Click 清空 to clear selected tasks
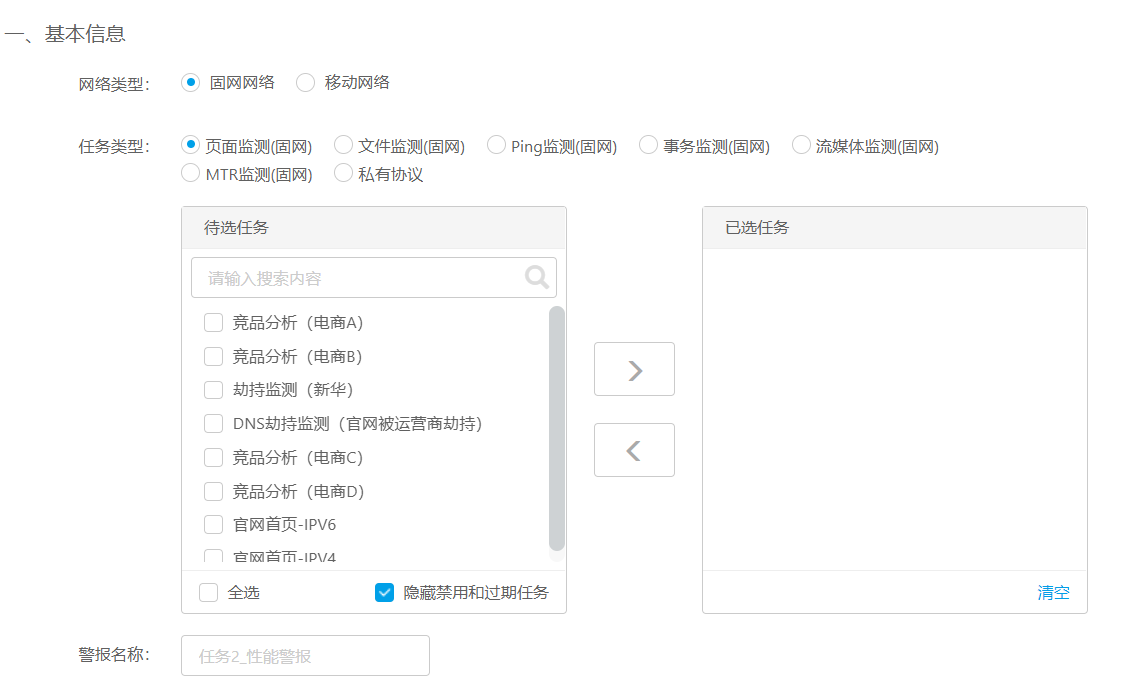The height and width of the screenshot is (696, 1122). pos(1053,592)
